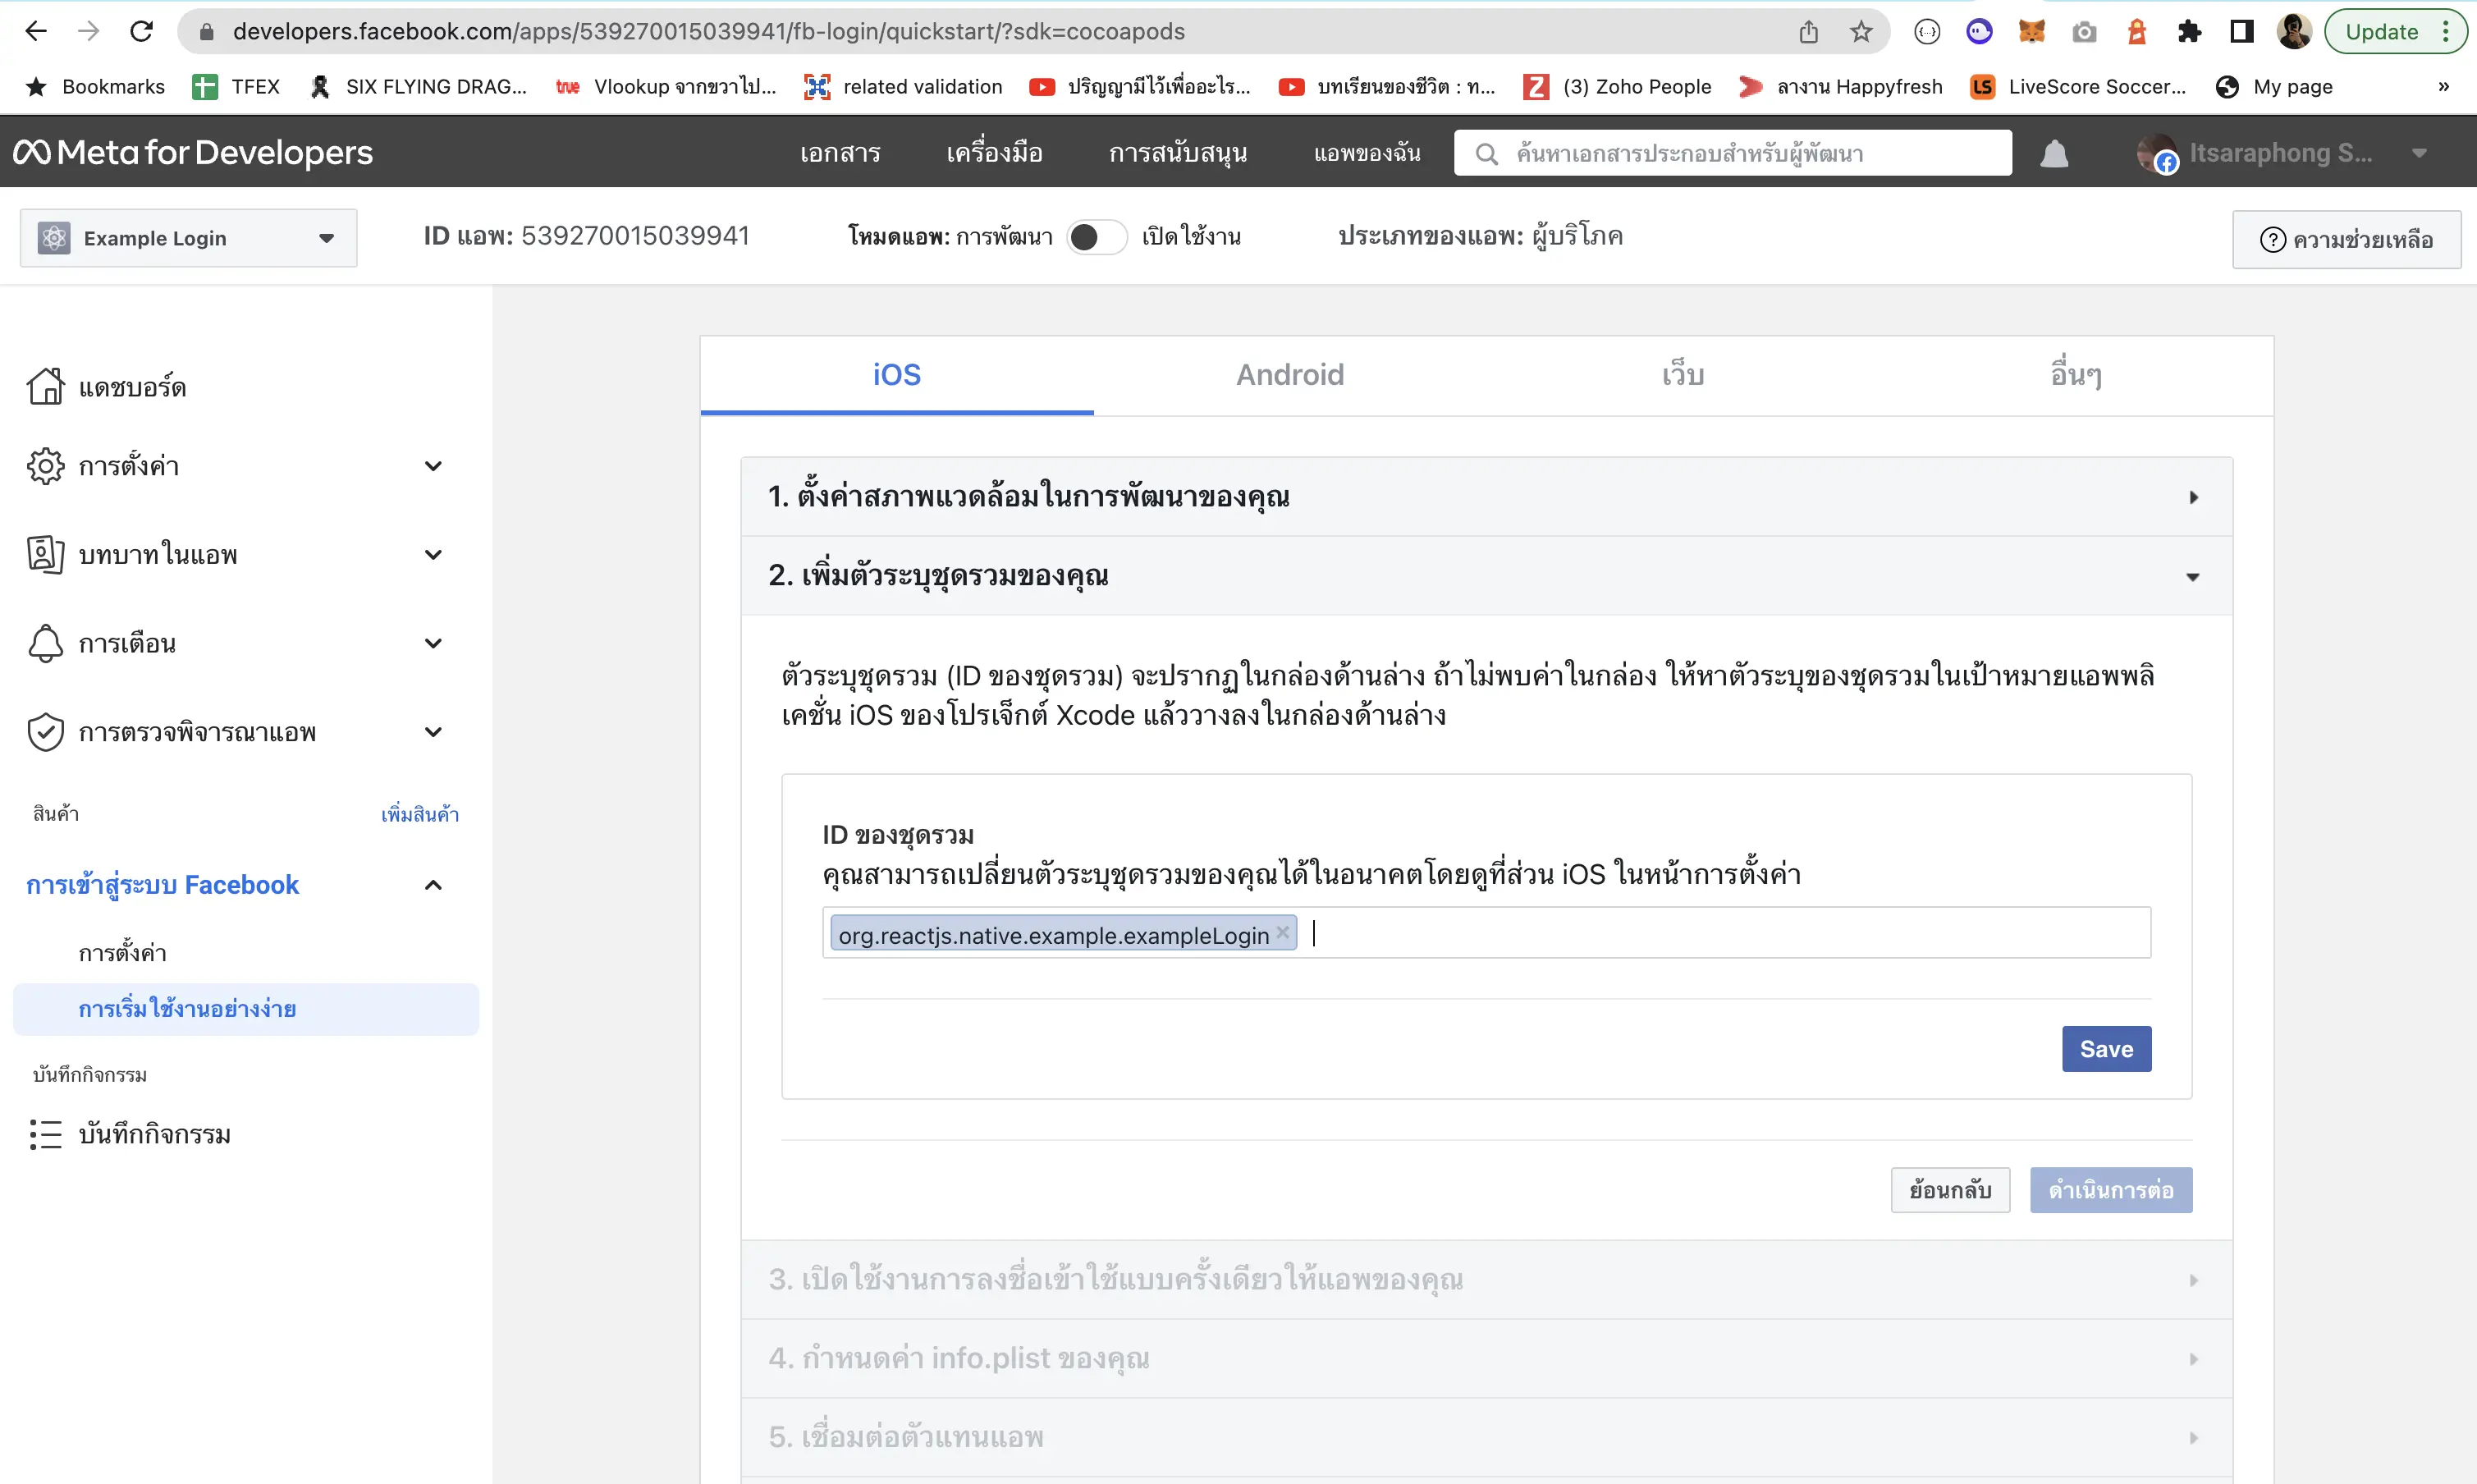Open the Dashboard house icon item

point(46,386)
